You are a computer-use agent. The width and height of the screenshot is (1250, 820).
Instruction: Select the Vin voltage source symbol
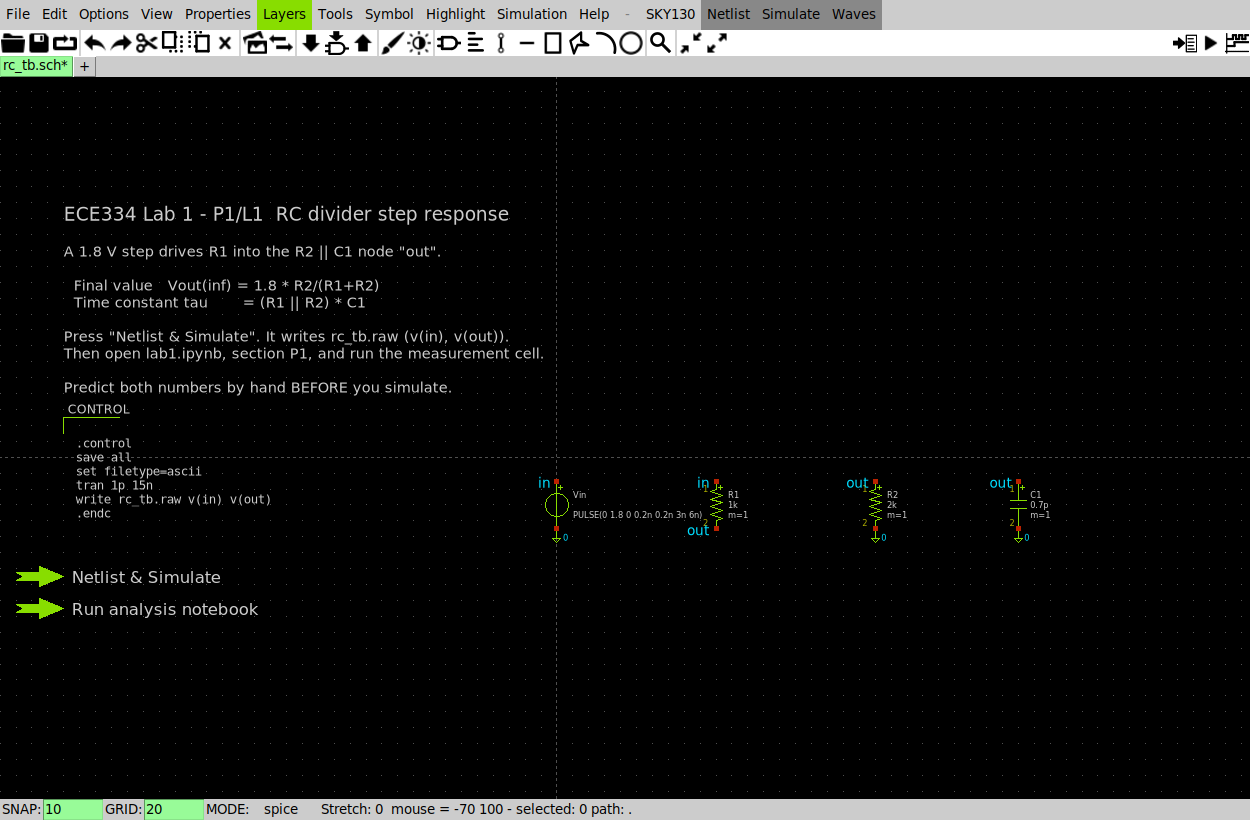(557, 505)
